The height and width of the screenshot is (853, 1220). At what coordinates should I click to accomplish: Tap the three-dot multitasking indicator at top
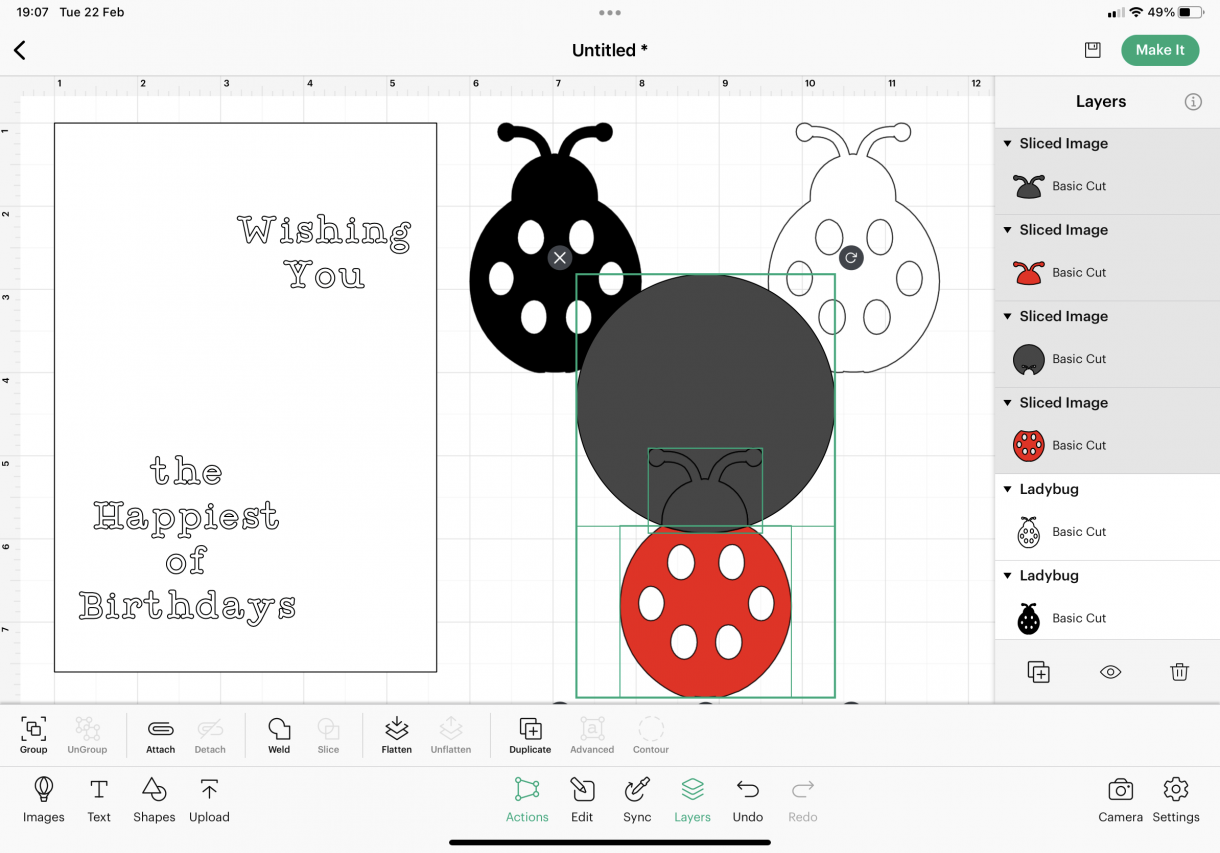tap(610, 13)
